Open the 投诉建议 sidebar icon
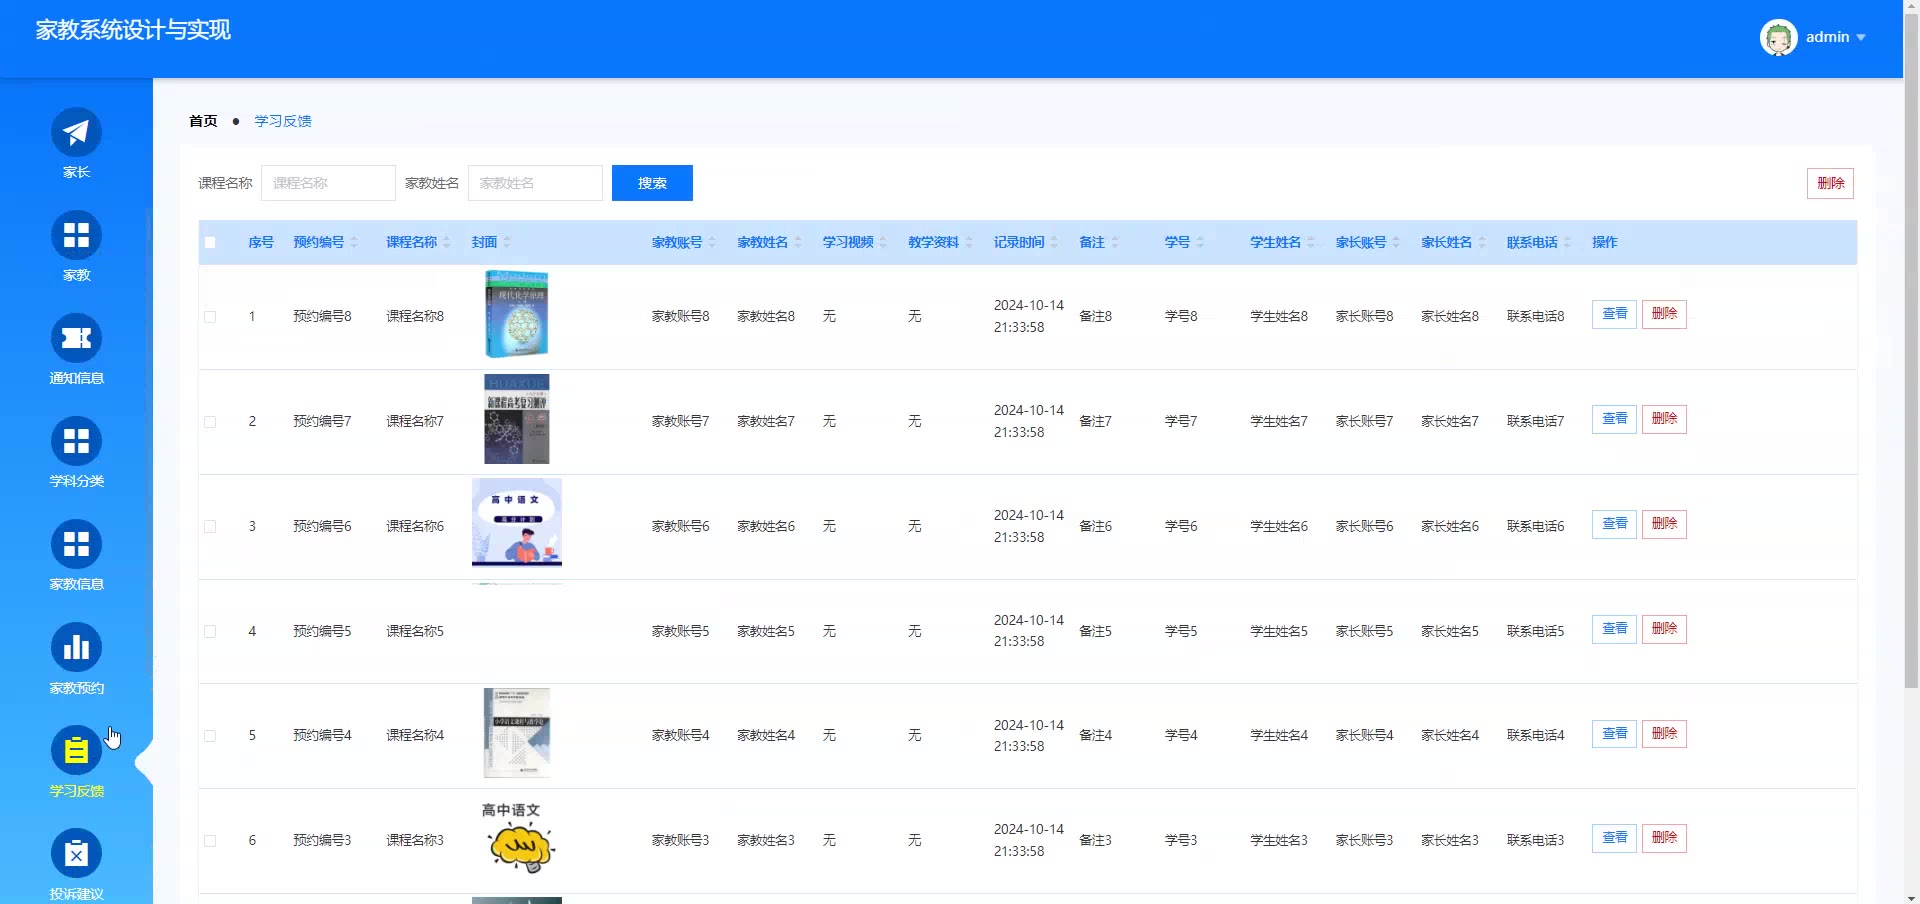This screenshot has width=1920, height=904. pyautogui.click(x=76, y=854)
